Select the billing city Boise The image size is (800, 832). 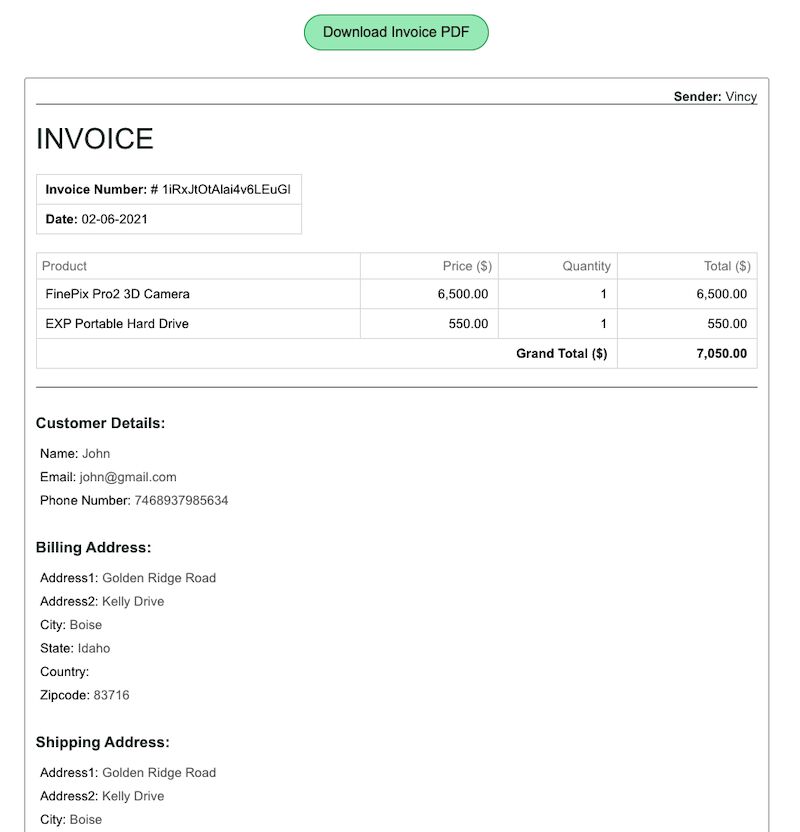pos(86,624)
